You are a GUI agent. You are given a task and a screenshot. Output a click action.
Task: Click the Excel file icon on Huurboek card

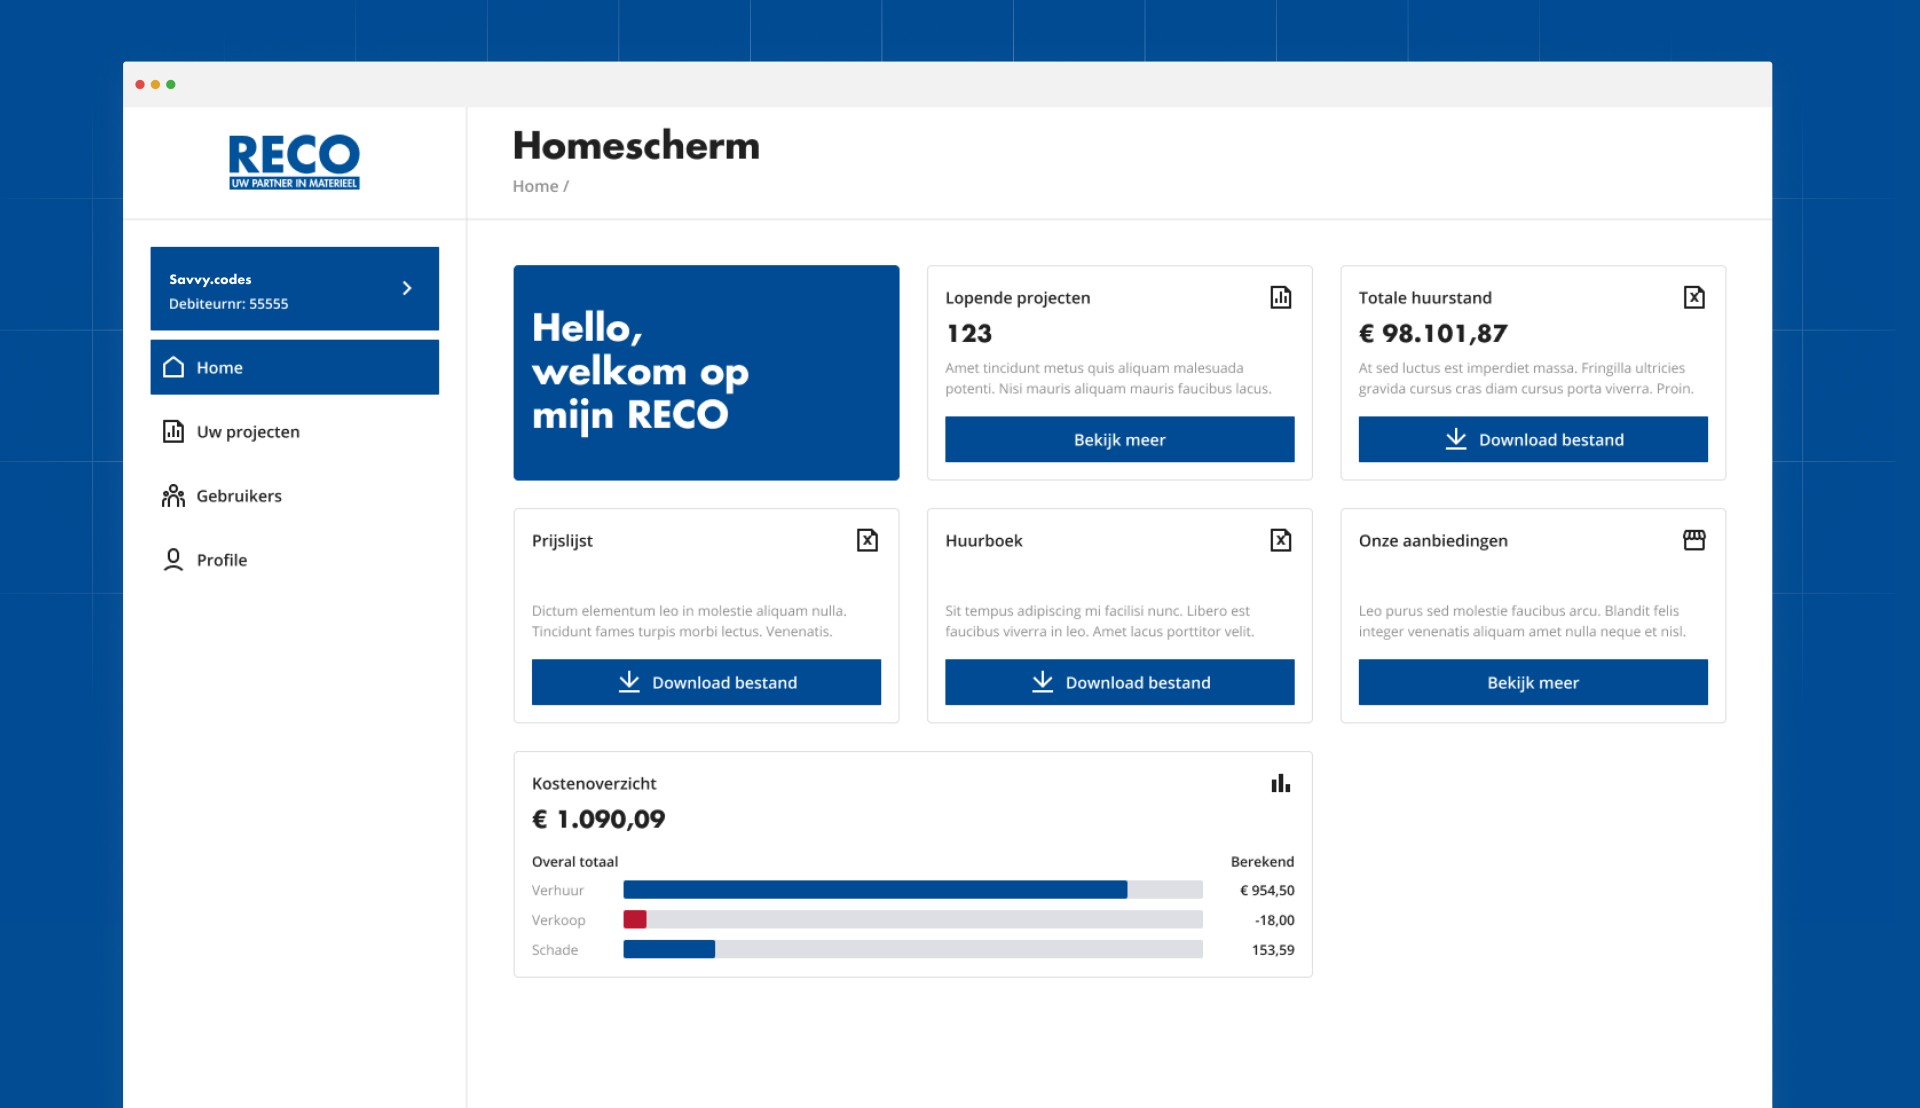coord(1280,540)
